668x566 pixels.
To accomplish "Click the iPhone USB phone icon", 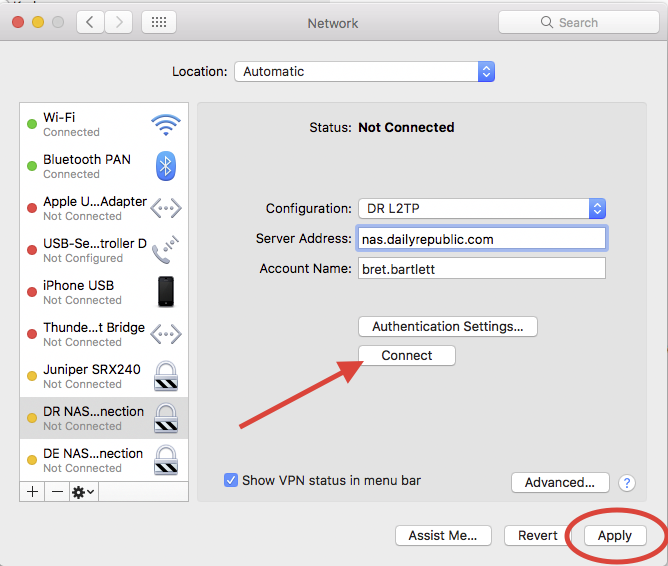I will click(165, 292).
